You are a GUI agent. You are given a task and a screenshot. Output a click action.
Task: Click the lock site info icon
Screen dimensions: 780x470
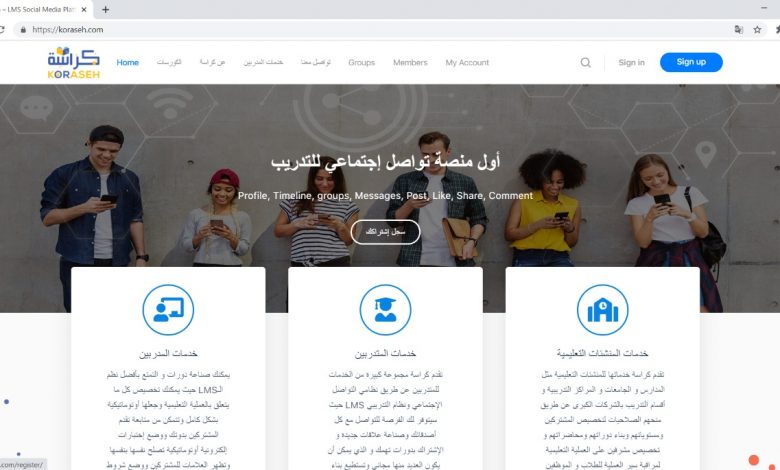(23, 30)
